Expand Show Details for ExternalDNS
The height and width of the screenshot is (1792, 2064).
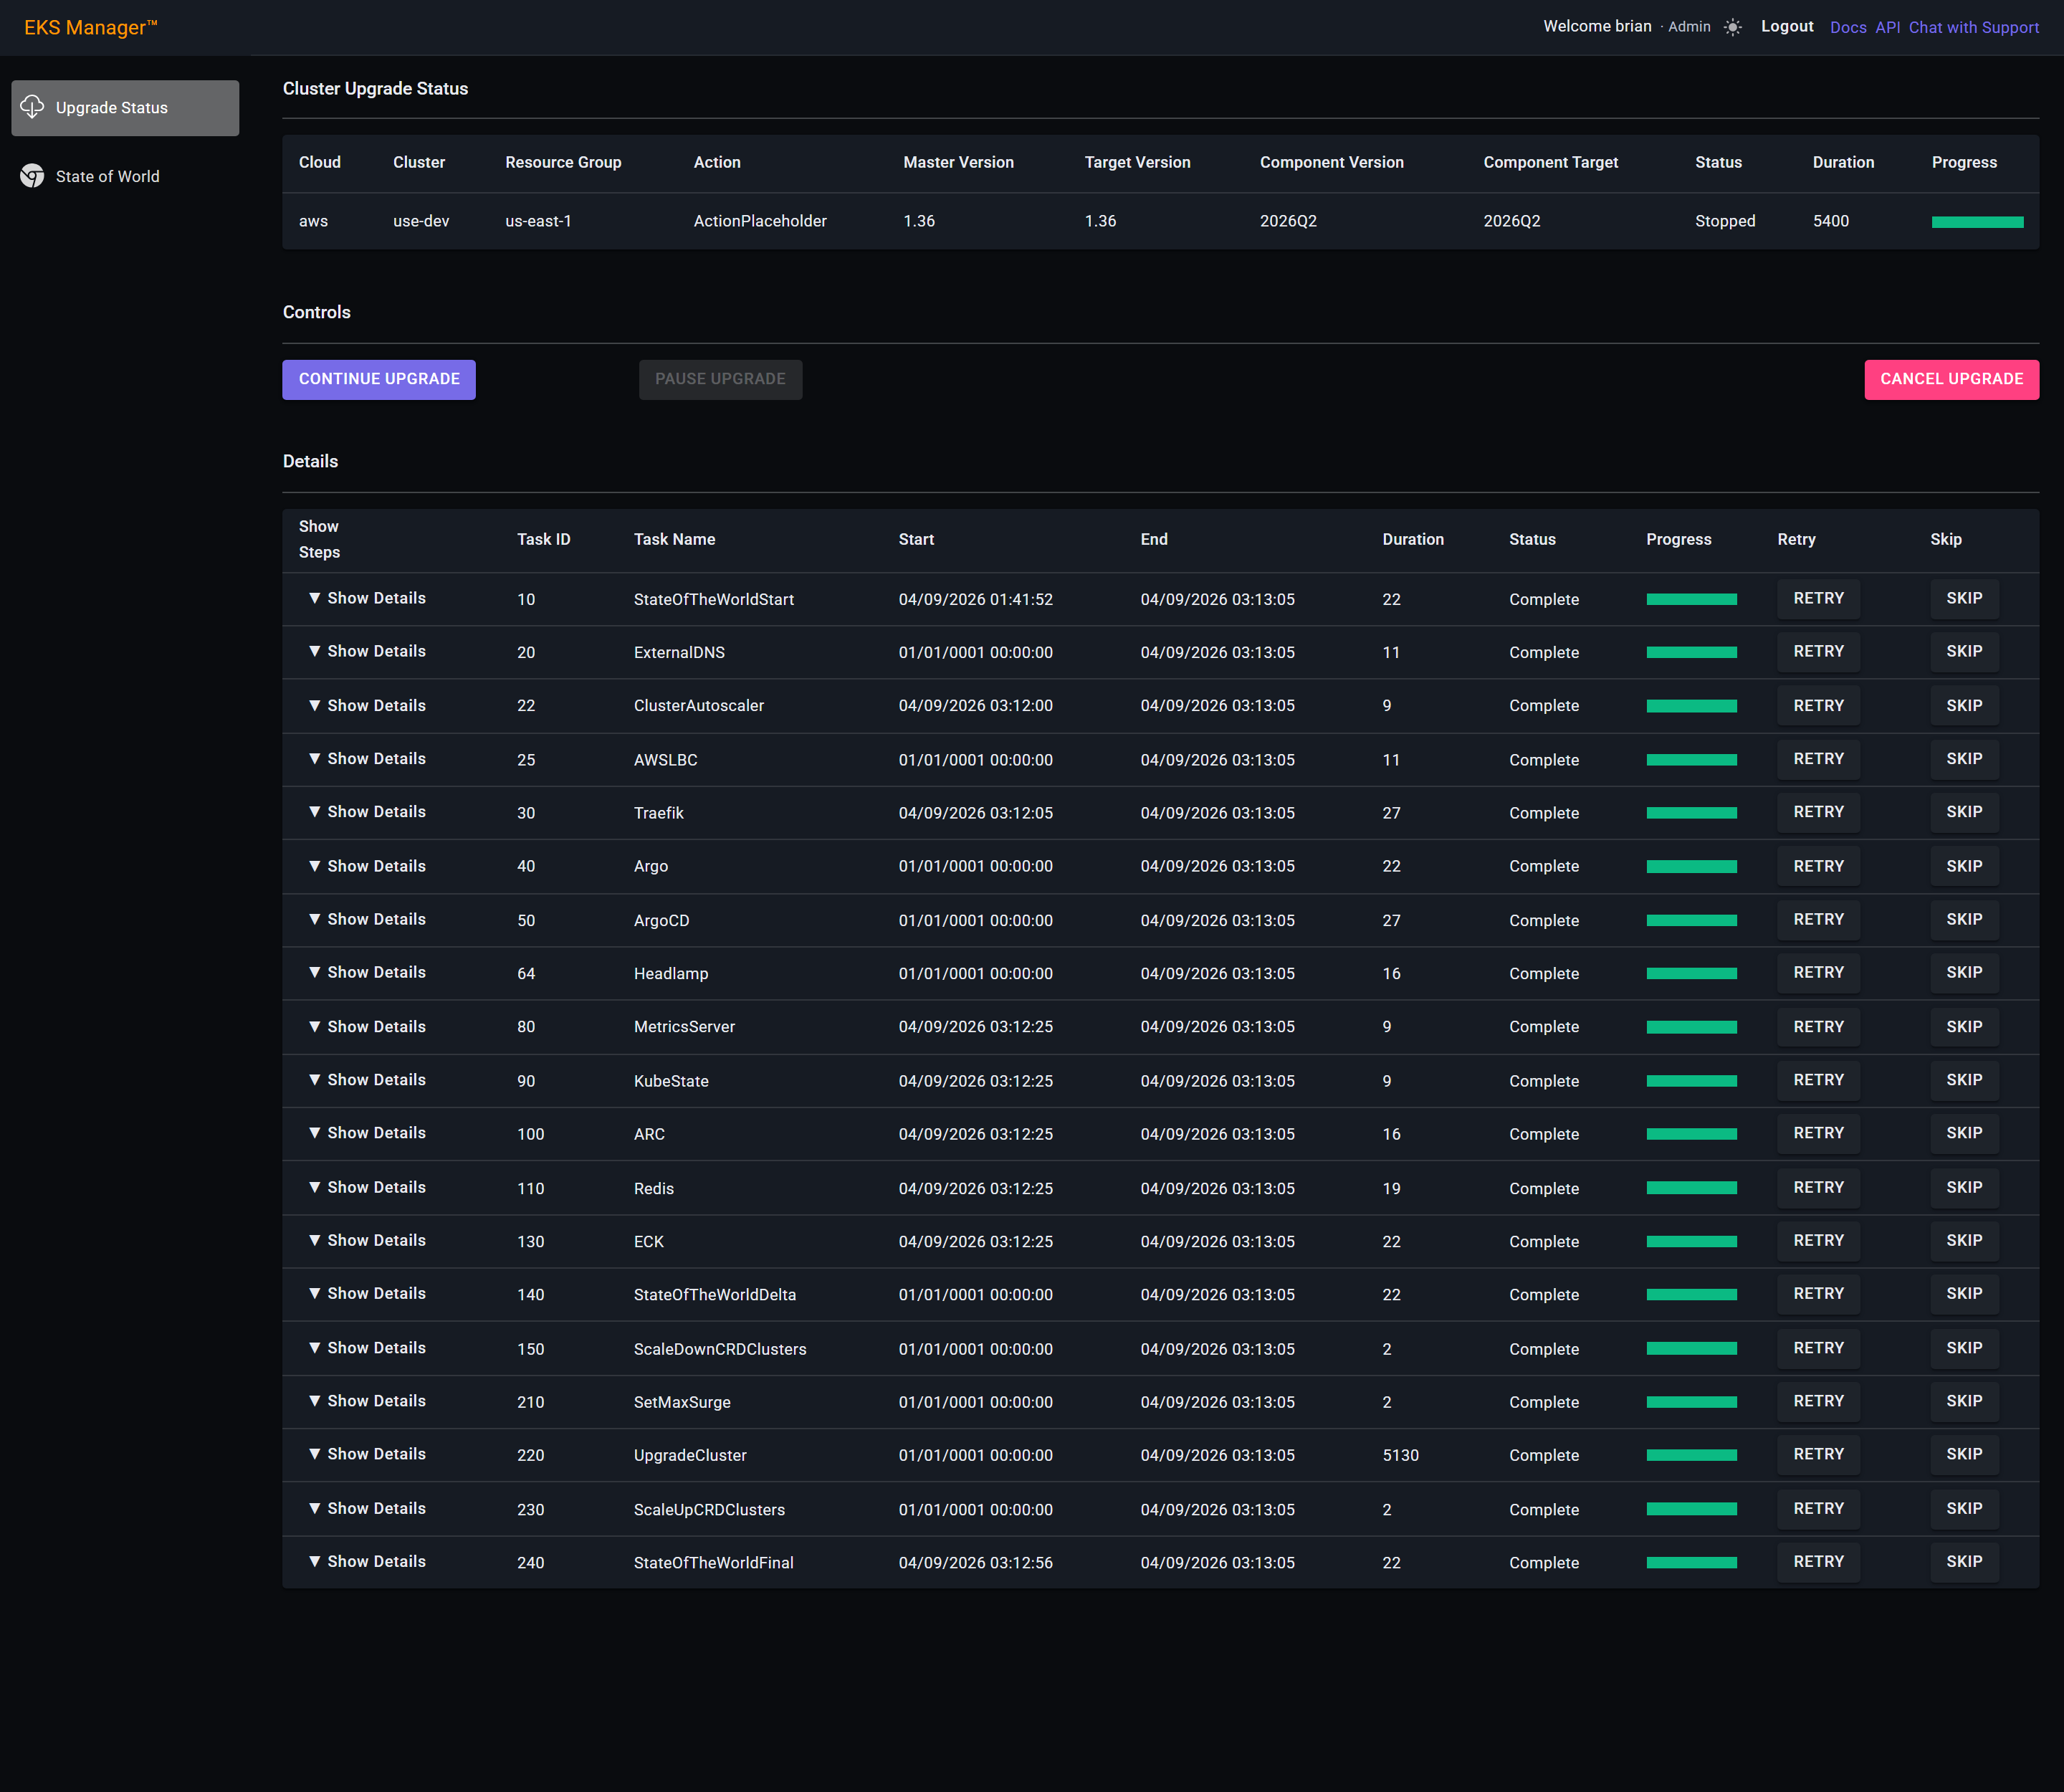coord(367,651)
